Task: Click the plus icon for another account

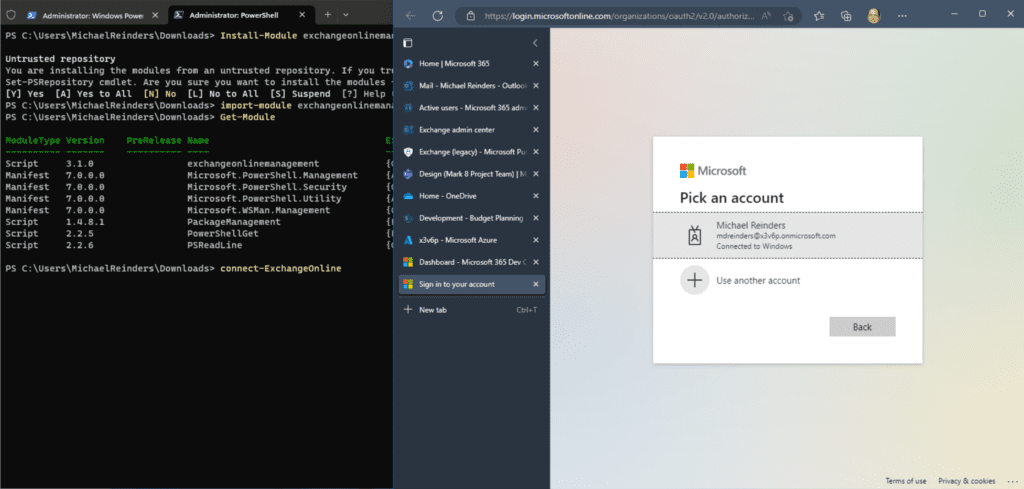Action: [695, 280]
